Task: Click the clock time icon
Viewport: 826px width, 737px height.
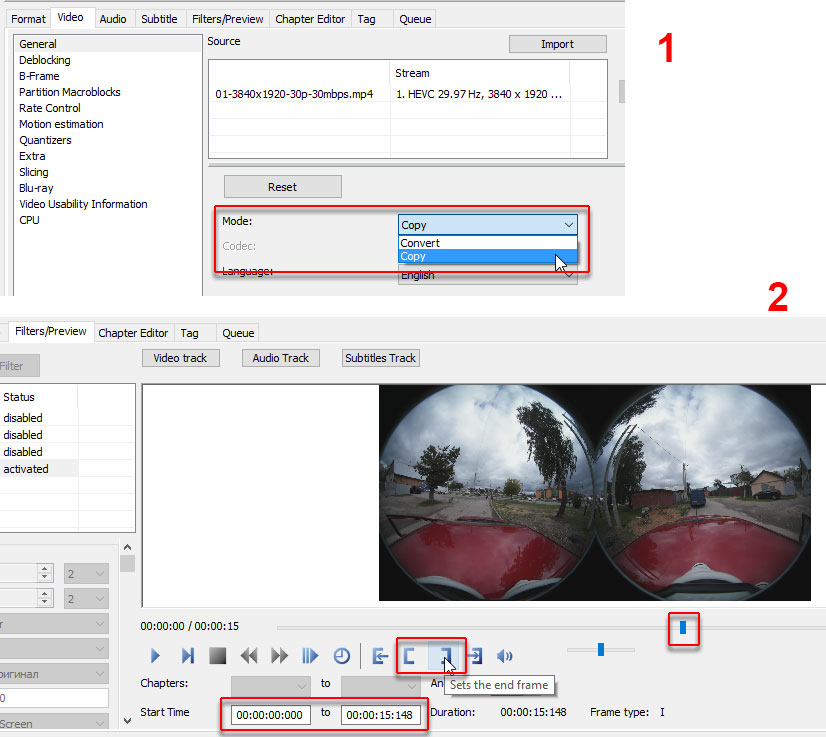Action: pos(342,656)
